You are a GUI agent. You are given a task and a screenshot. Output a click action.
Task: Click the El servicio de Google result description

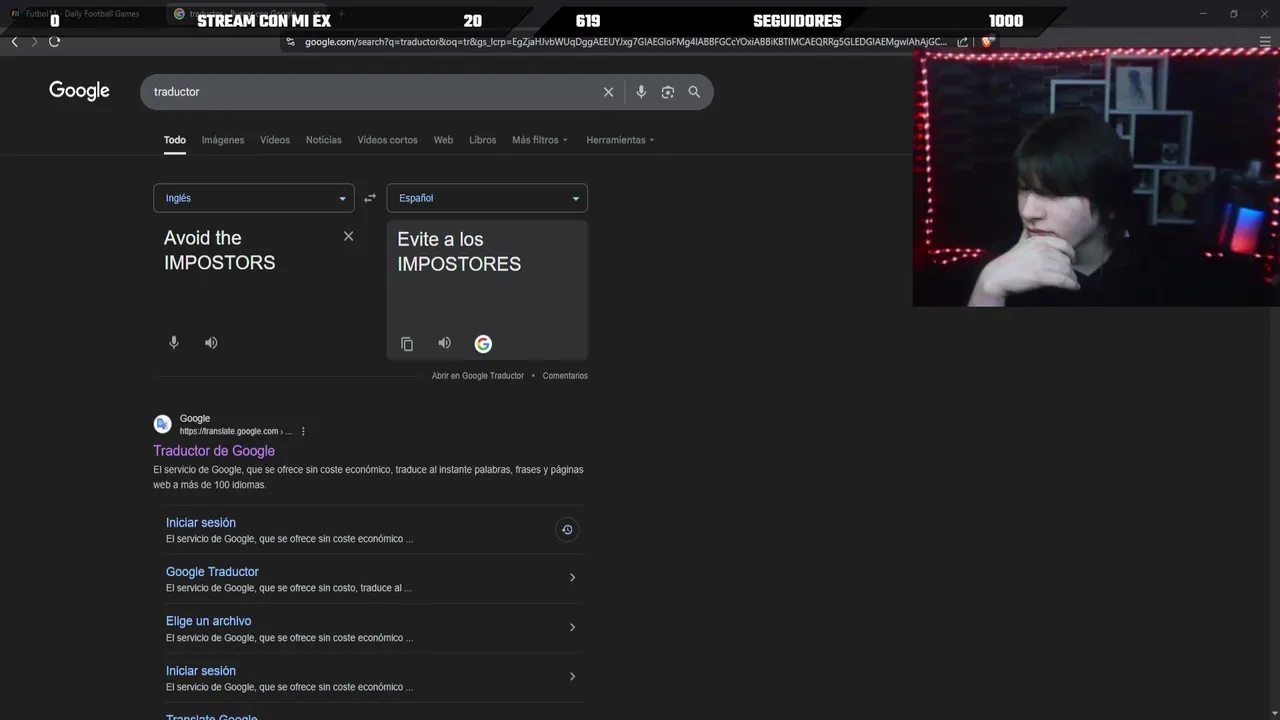click(x=368, y=477)
